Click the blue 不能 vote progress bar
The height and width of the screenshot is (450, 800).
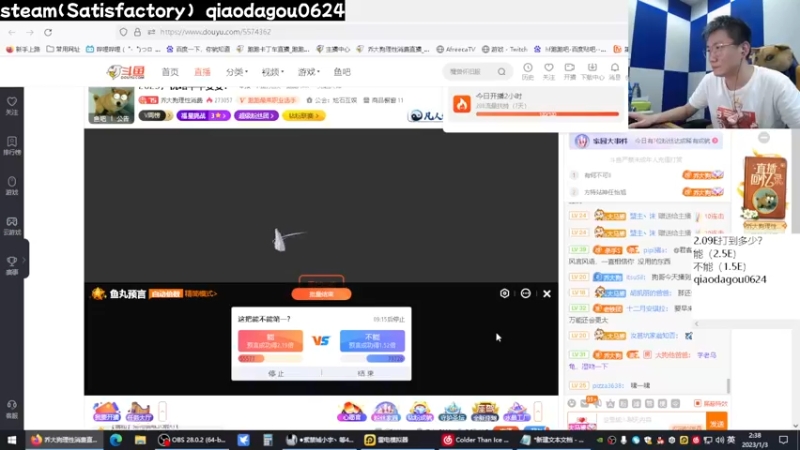point(372,359)
